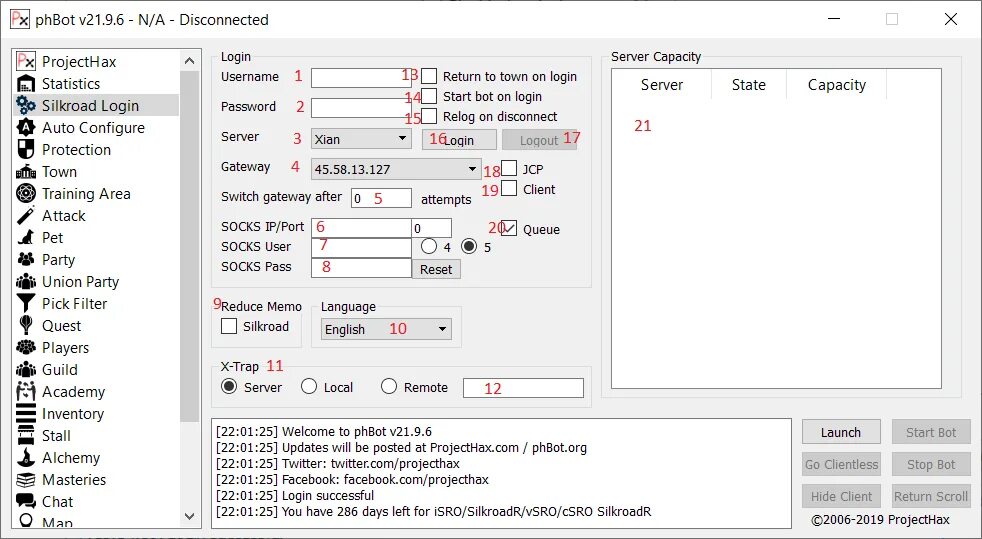The image size is (982, 539).
Task: Click sidebar scroll up arrow
Action: tap(190, 61)
